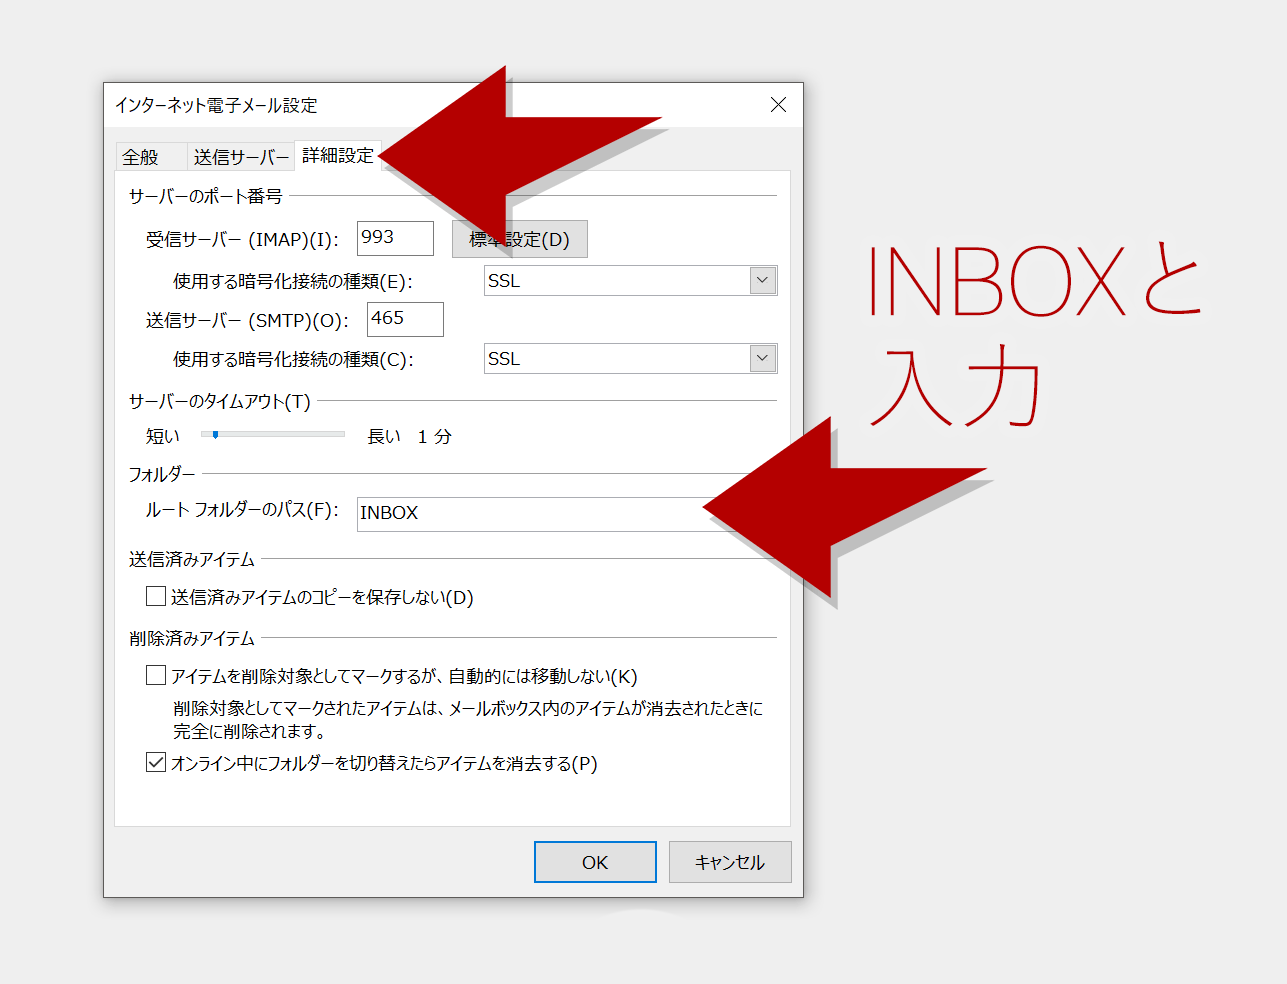
Task: Uncheck オンライン中にフォルダーを切り替えたら消去する
Action: 156,763
